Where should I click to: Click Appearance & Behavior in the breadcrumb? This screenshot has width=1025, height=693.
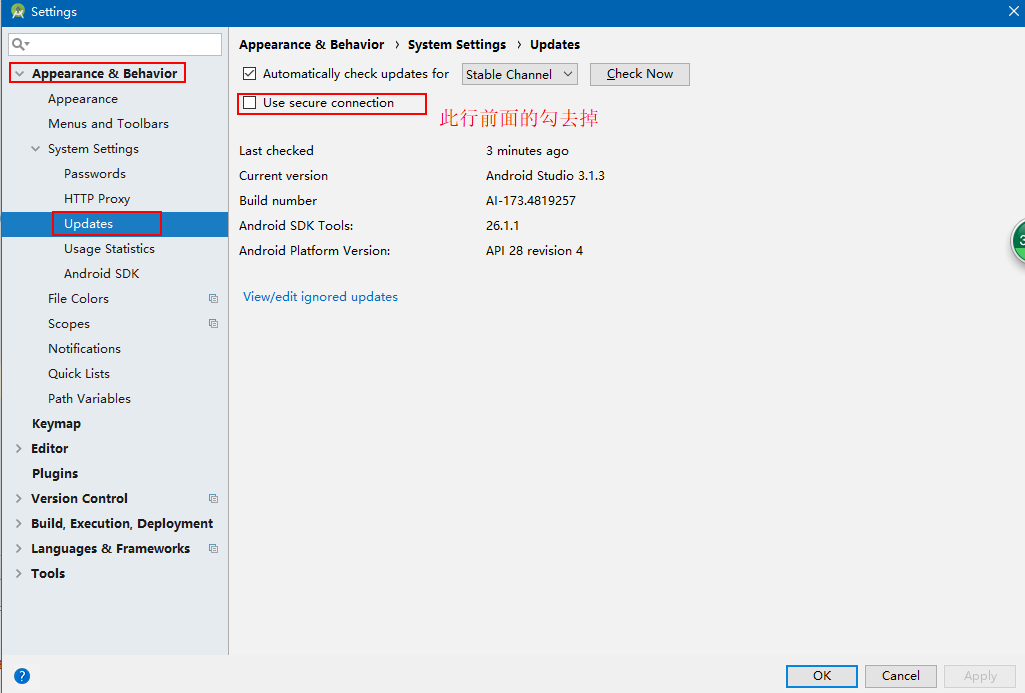[x=311, y=44]
